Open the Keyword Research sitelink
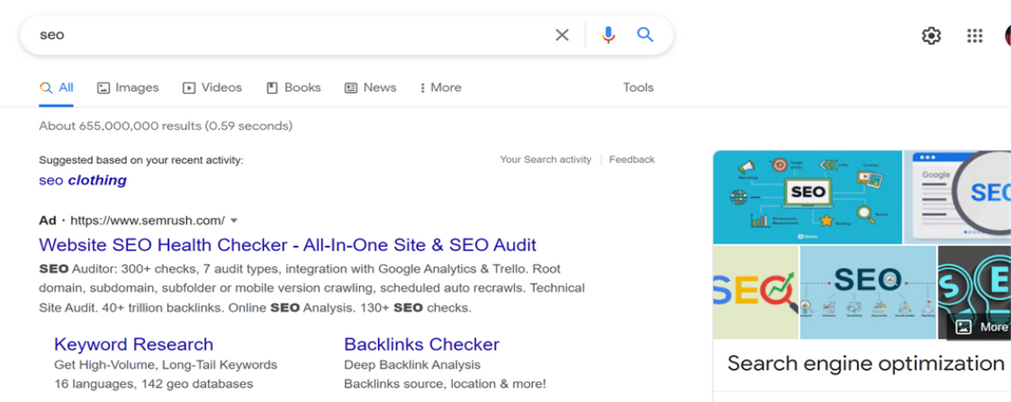Image resolution: width=1011 pixels, height=402 pixels. (133, 345)
